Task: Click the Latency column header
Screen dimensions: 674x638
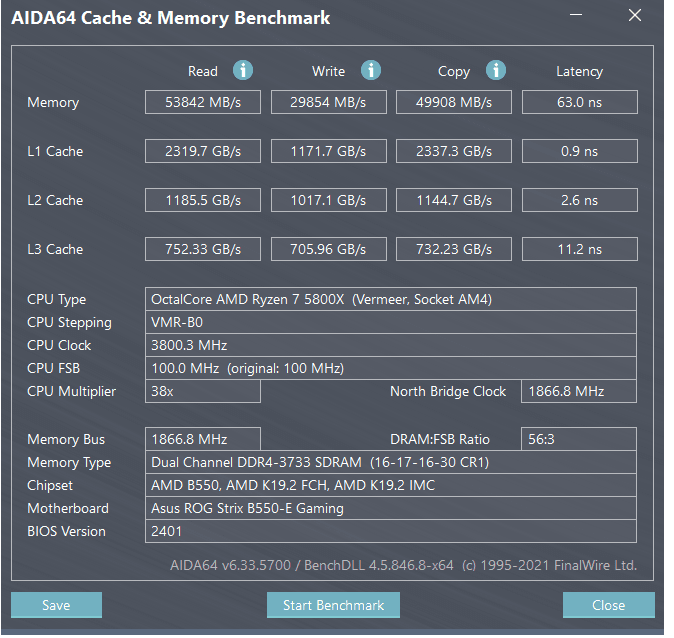Action: tap(580, 72)
